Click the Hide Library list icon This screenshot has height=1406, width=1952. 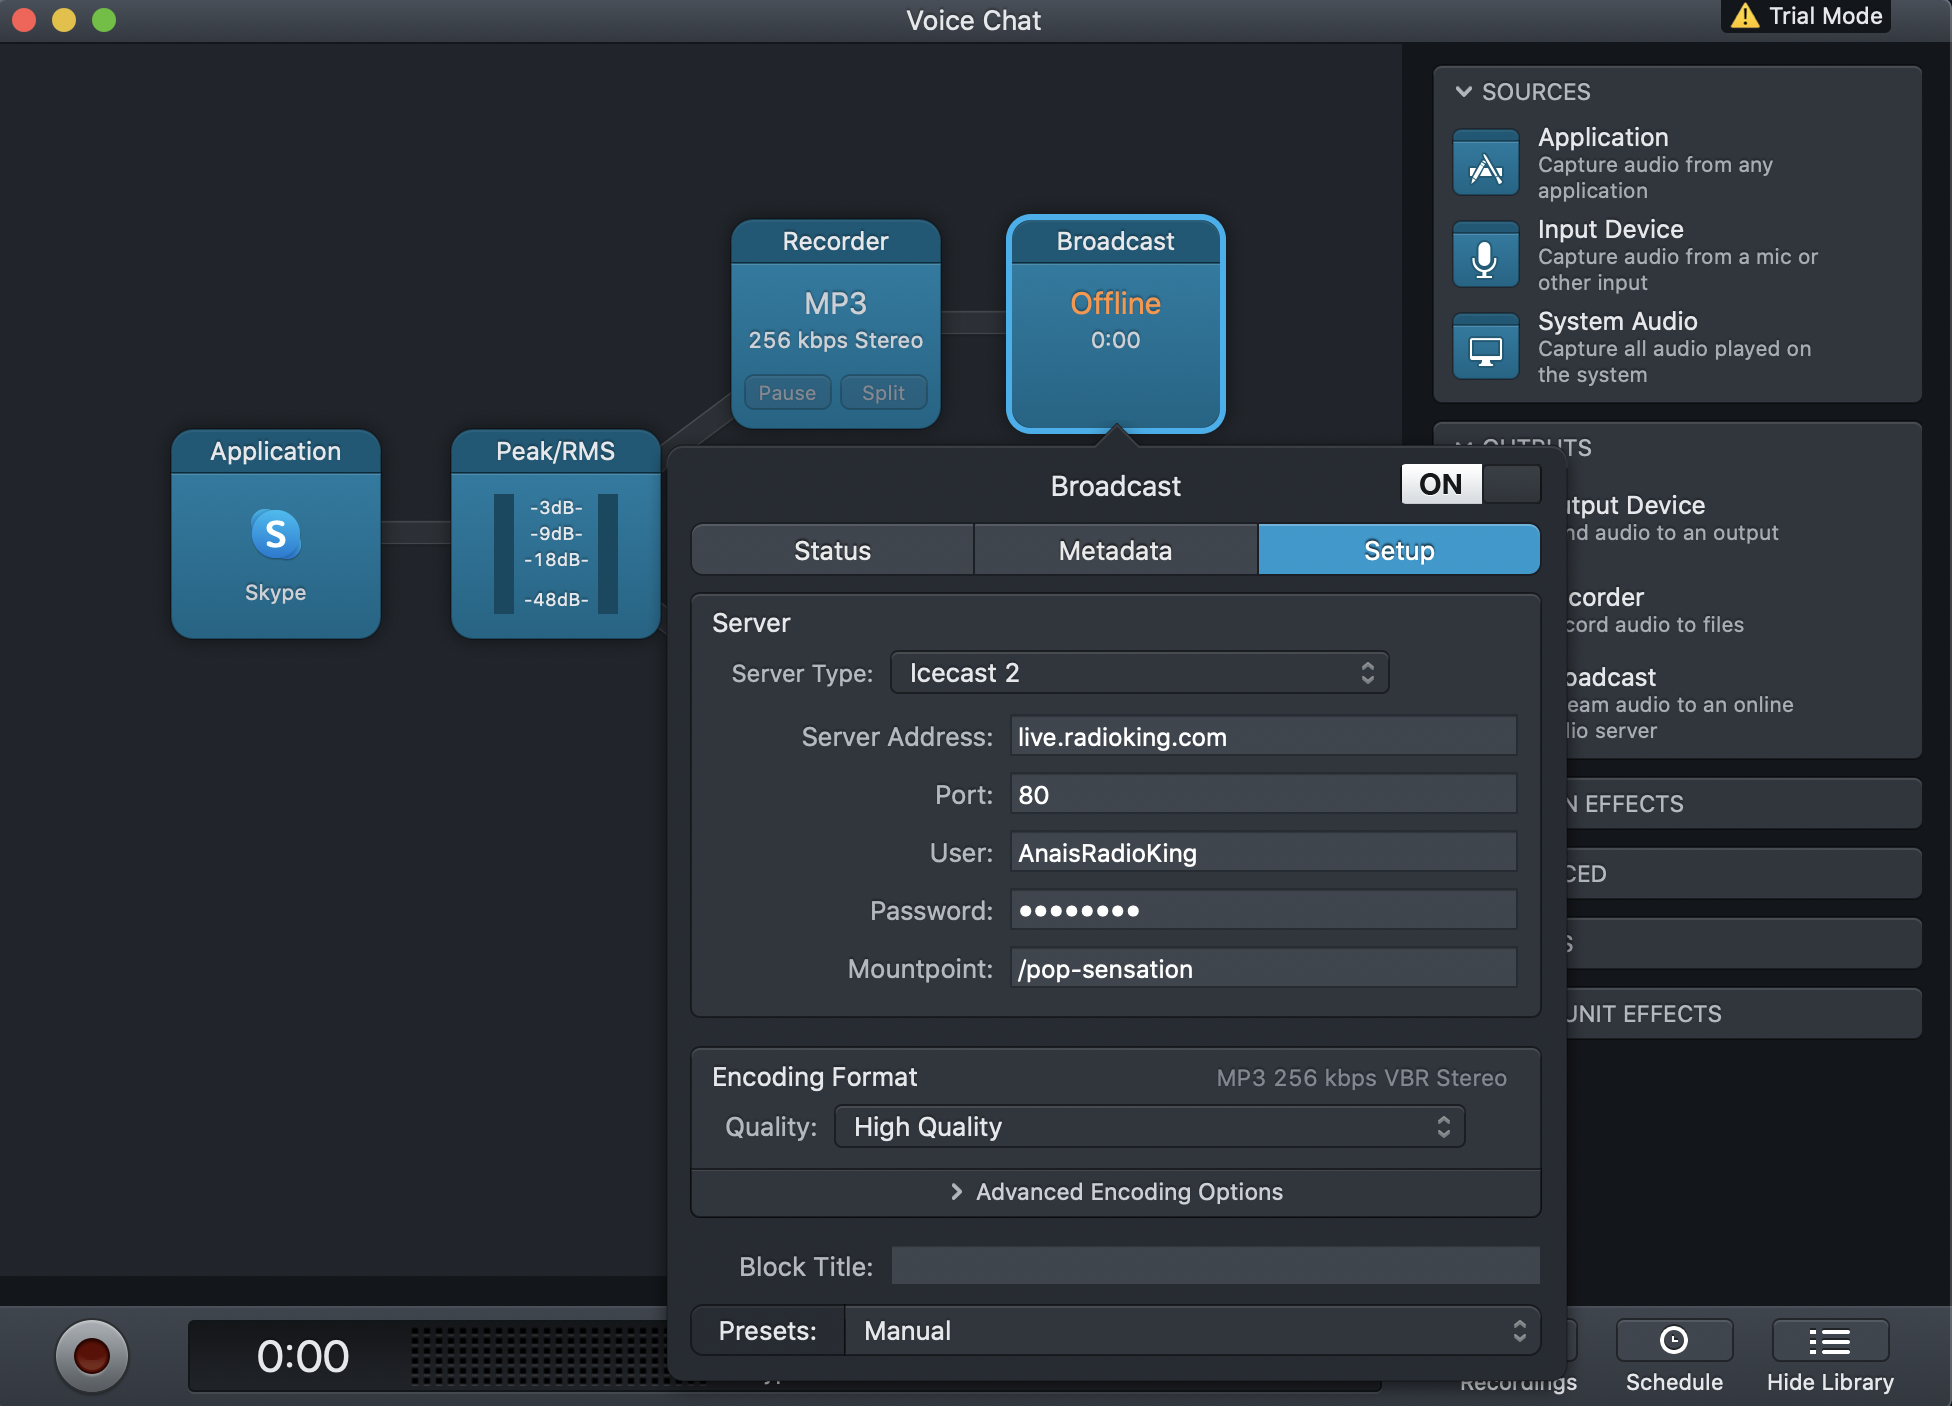tap(1829, 1340)
